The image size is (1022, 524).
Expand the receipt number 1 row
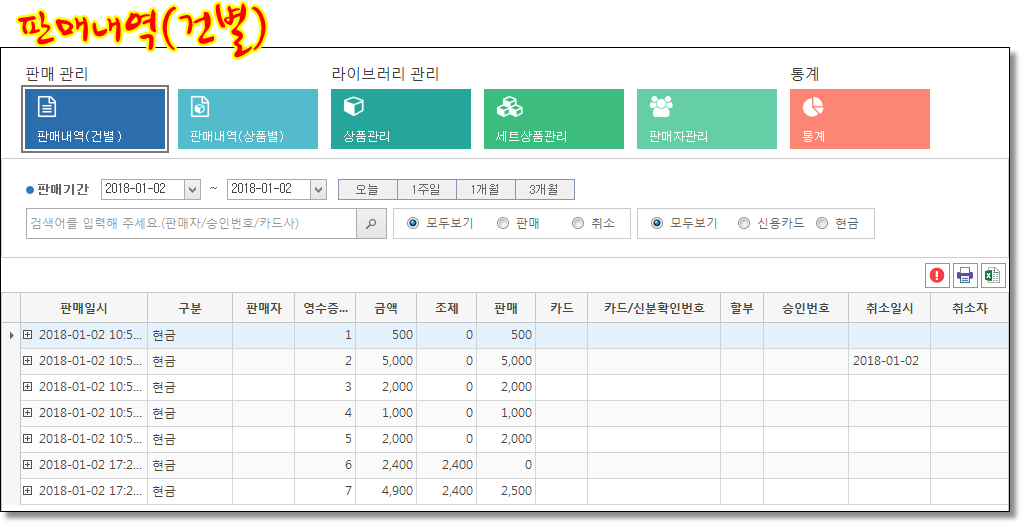tap(28, 335)
